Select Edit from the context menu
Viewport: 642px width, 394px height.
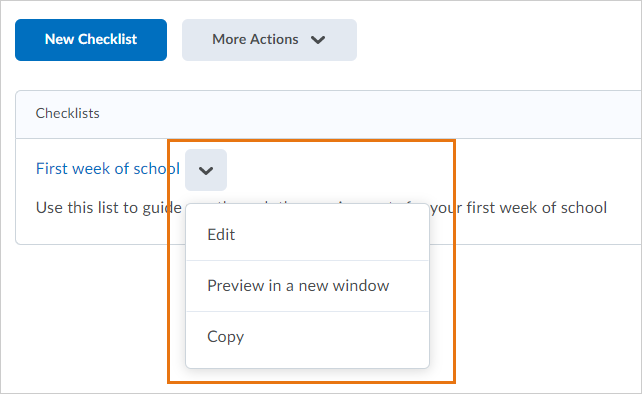tap(307, 235)
